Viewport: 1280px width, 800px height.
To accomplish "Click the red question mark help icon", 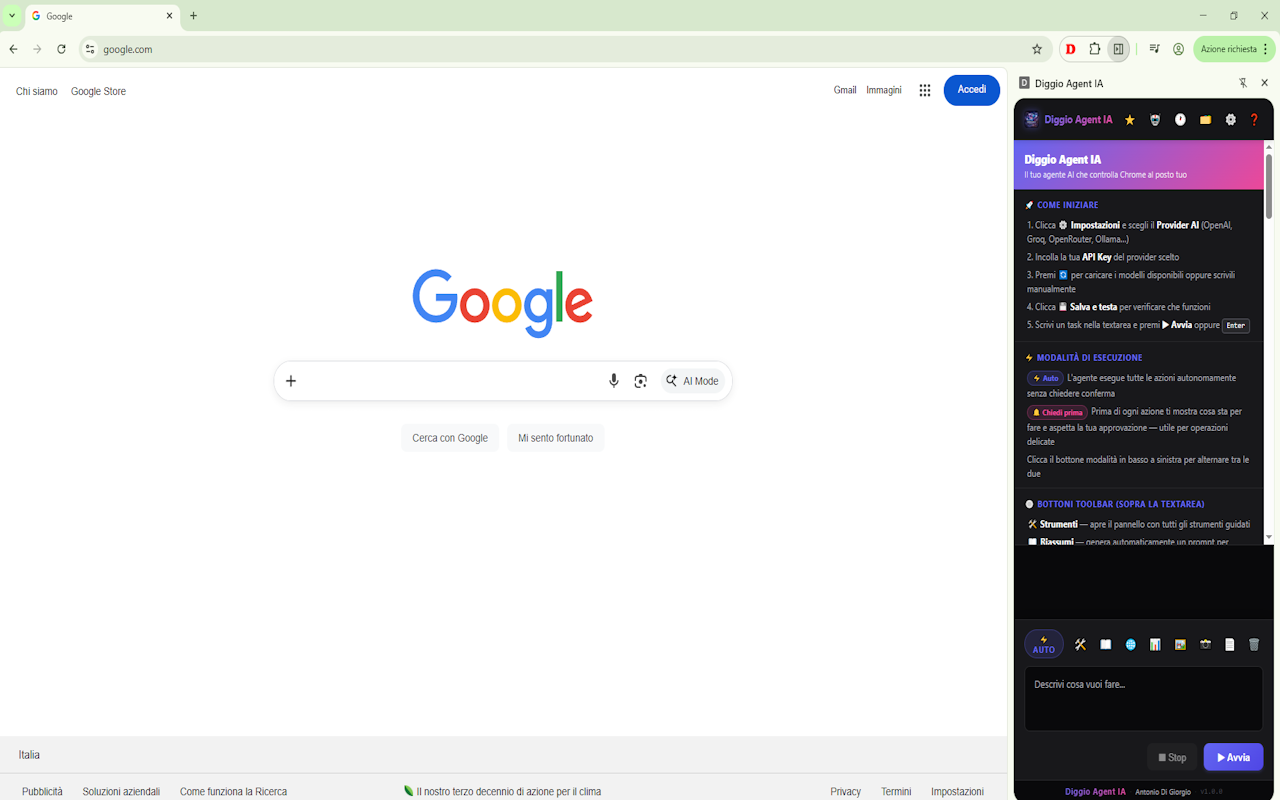I will click(1254, 120).
